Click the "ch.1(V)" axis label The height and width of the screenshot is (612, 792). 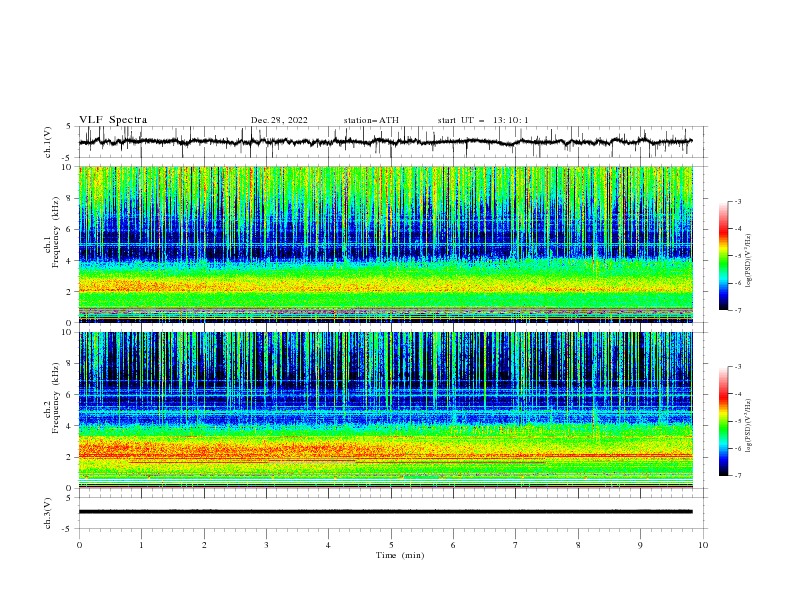(x=49, y=142)
